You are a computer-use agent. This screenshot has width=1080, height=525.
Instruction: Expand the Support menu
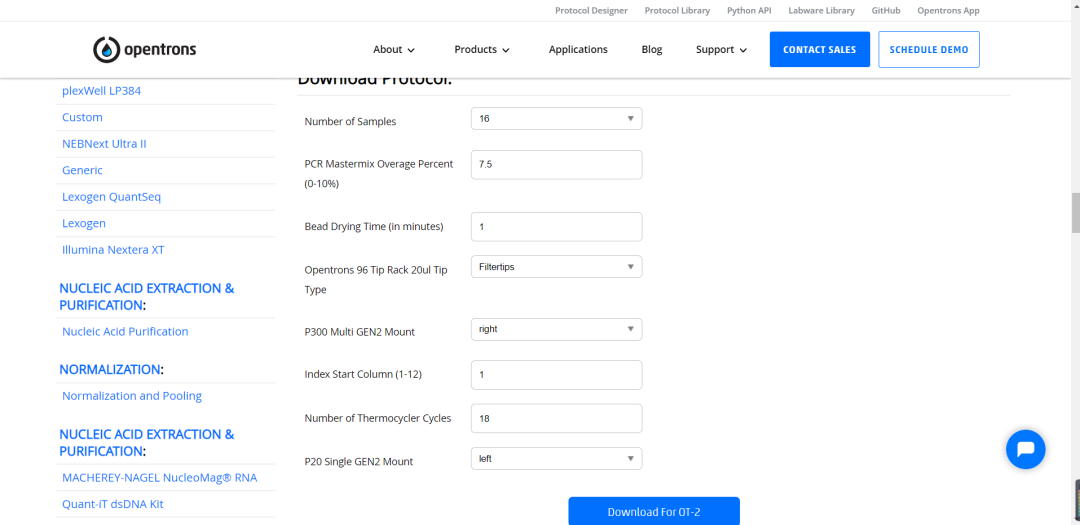[x=721, y=50]
